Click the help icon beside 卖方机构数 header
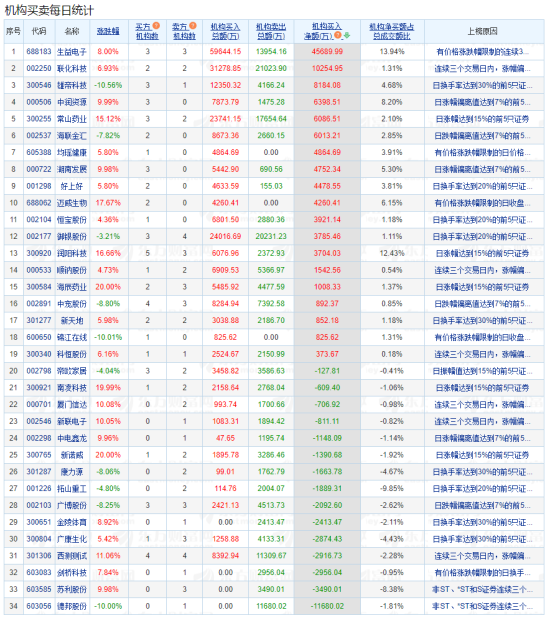The width and height of the screenshot is (550, 623). (x=193, y=26)
